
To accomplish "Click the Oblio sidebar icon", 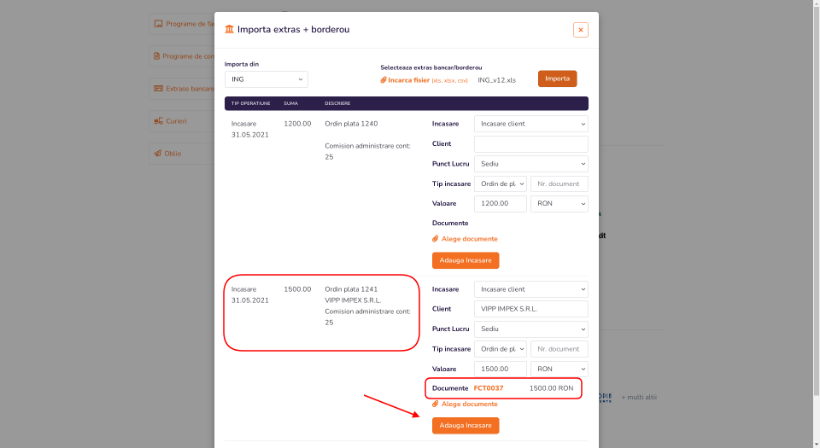I will pyautogui.click(x=158, y=153).
